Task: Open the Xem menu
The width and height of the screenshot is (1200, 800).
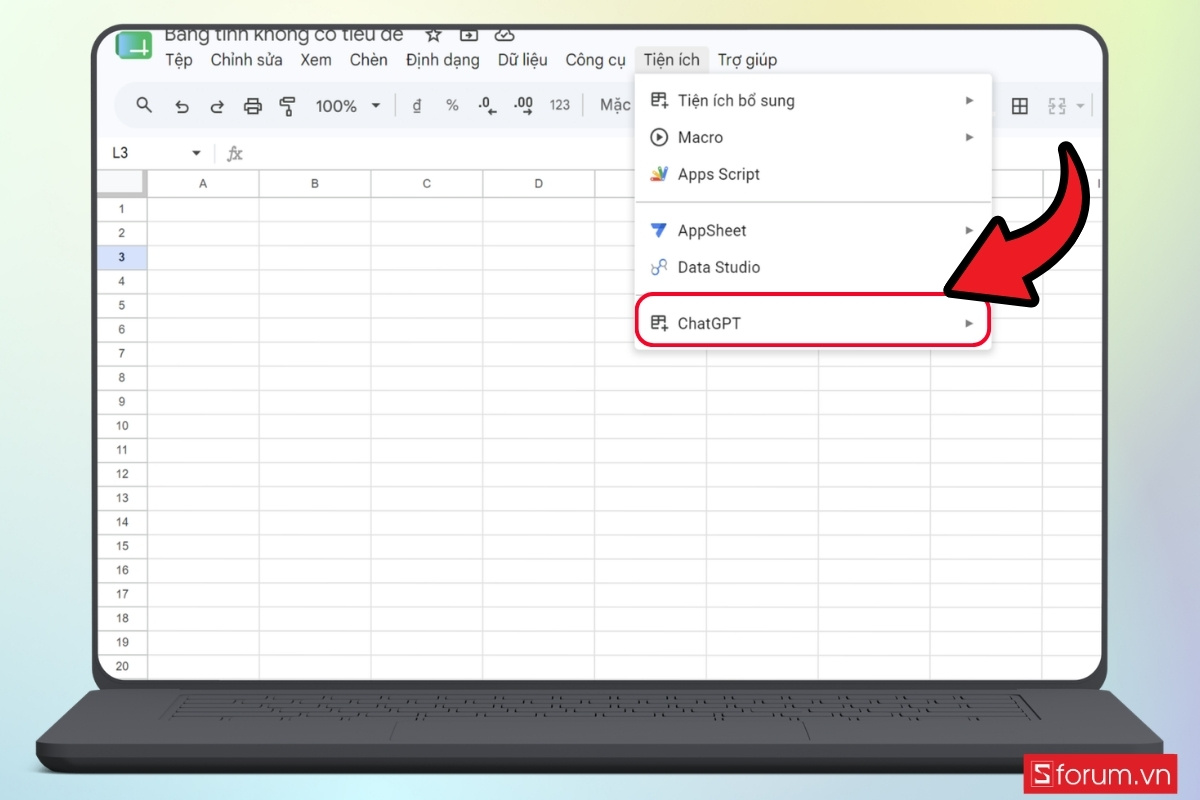Action: pos(316,60)
